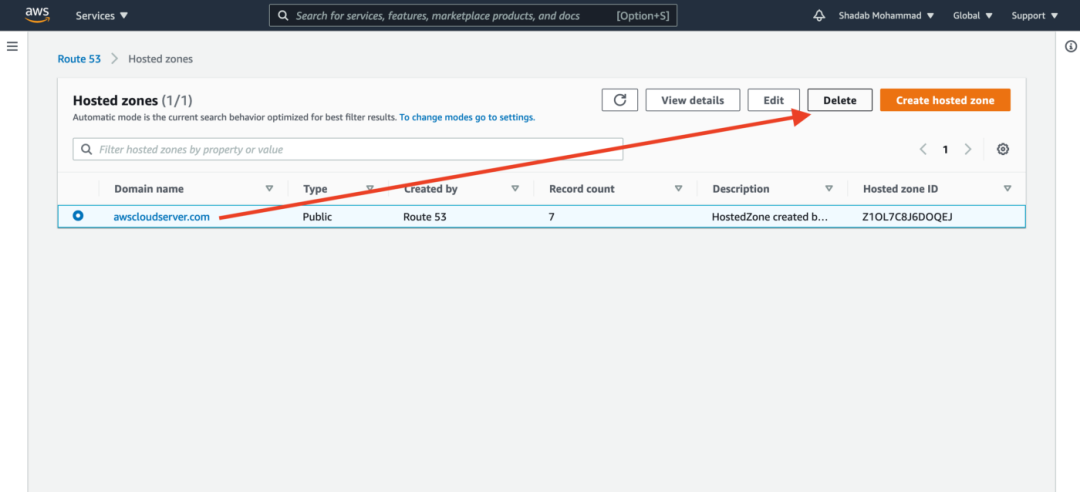
Task: Click the Created by column header
Action: tap(430, 189)
